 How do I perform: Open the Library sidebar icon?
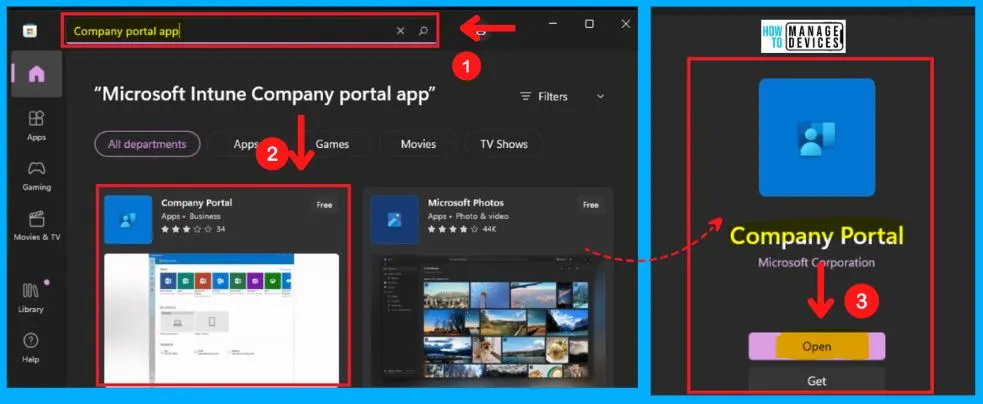click(31, 297)
